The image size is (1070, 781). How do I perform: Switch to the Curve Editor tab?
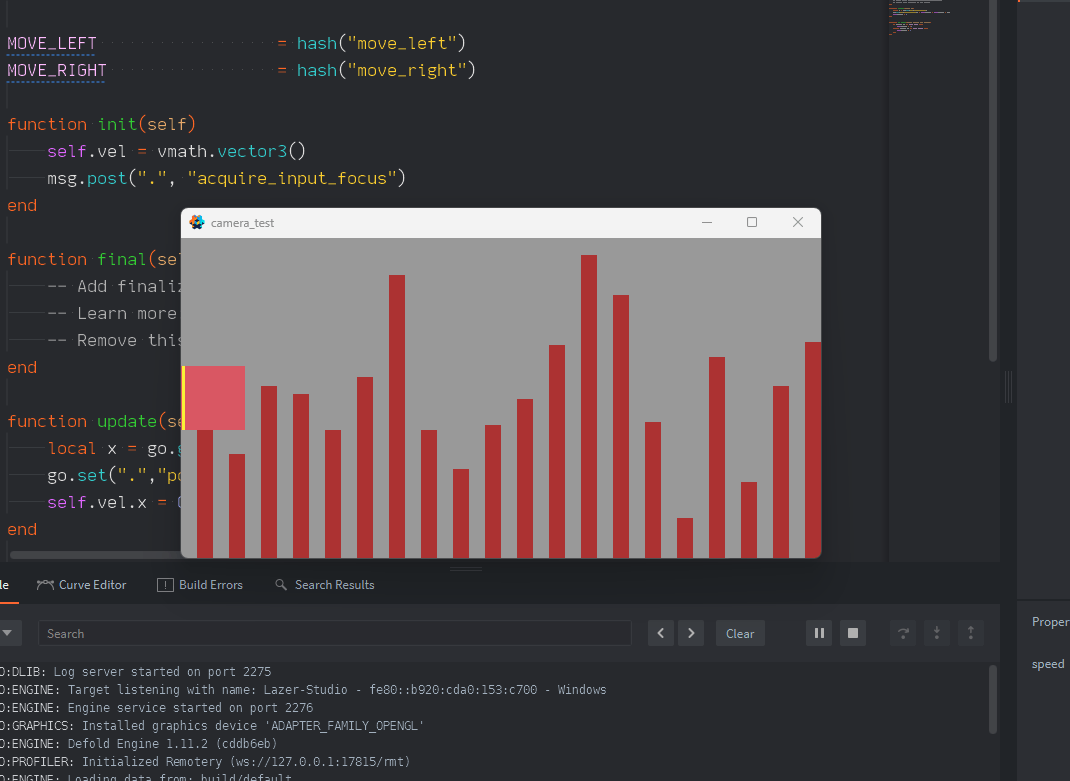pyautogui.click(x=82, y=585)
